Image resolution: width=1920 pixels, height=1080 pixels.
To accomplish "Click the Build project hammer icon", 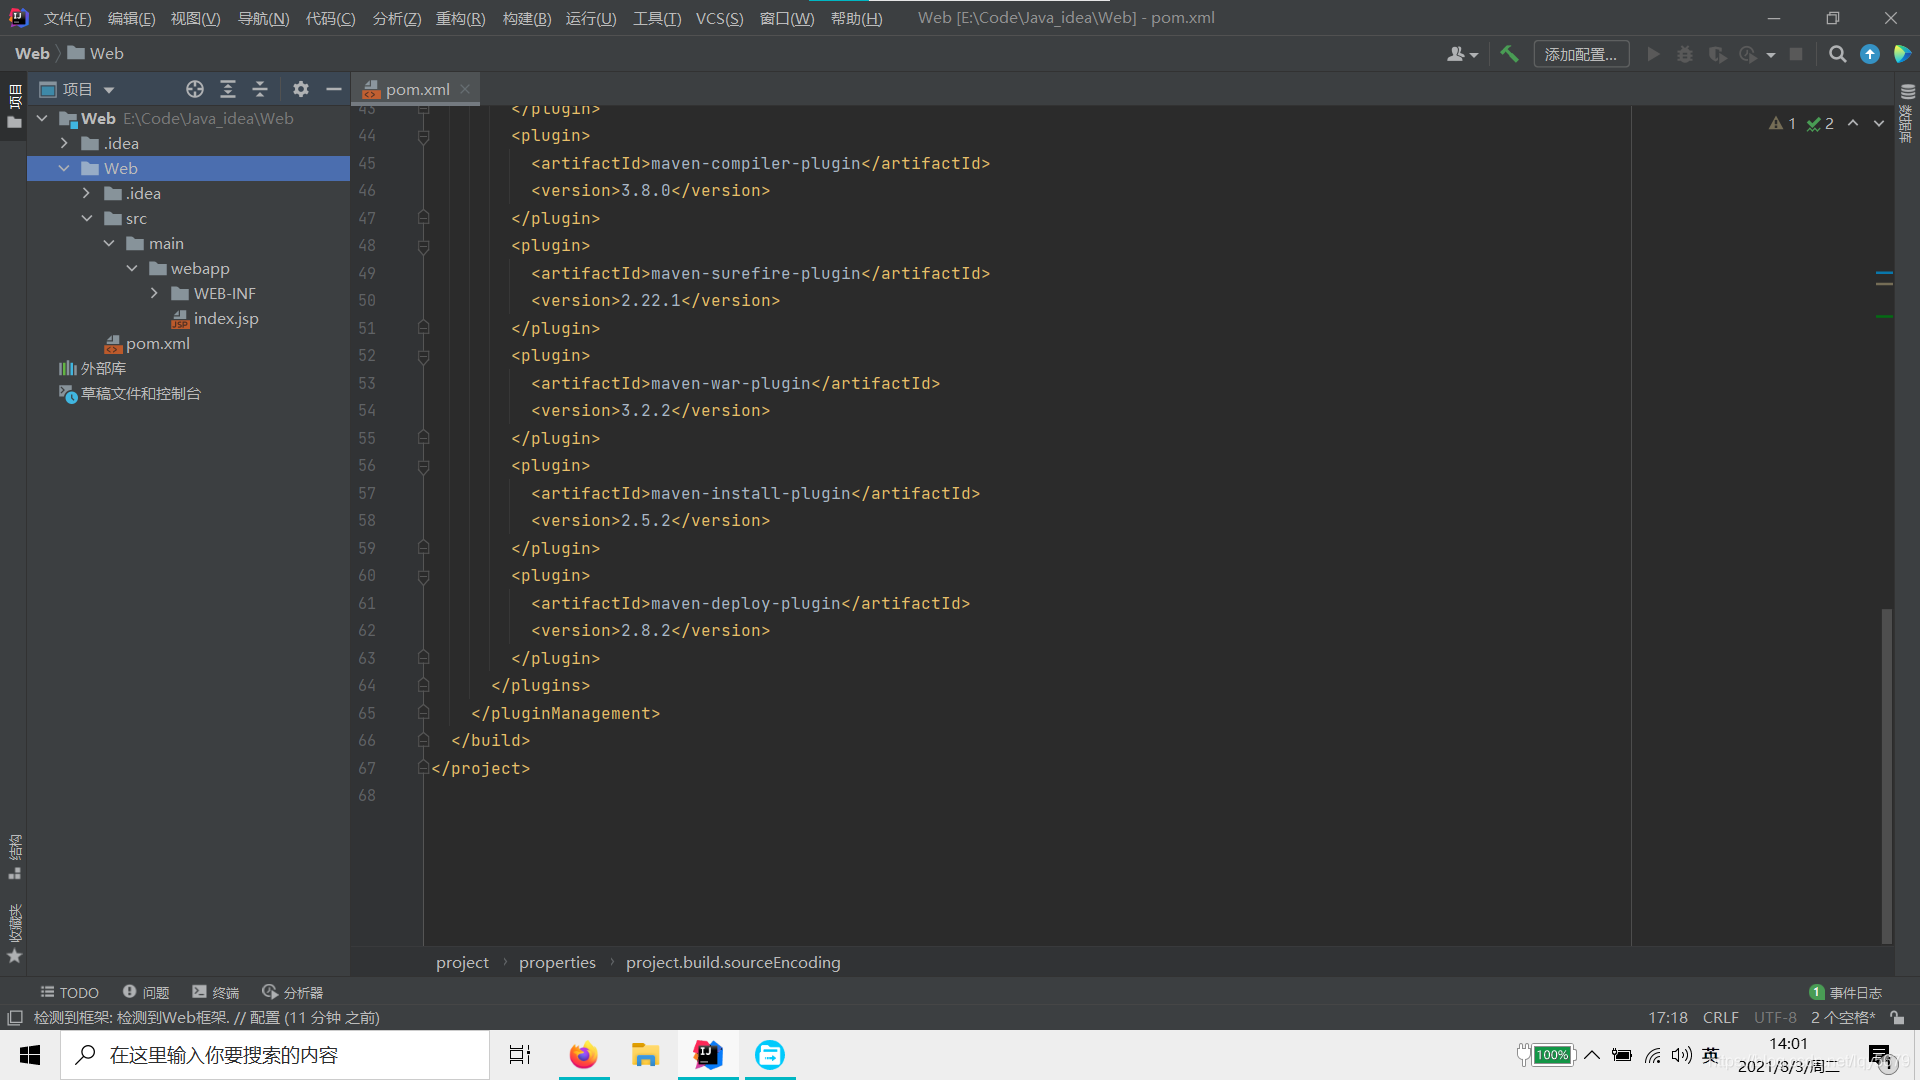I will (1509, 54).
